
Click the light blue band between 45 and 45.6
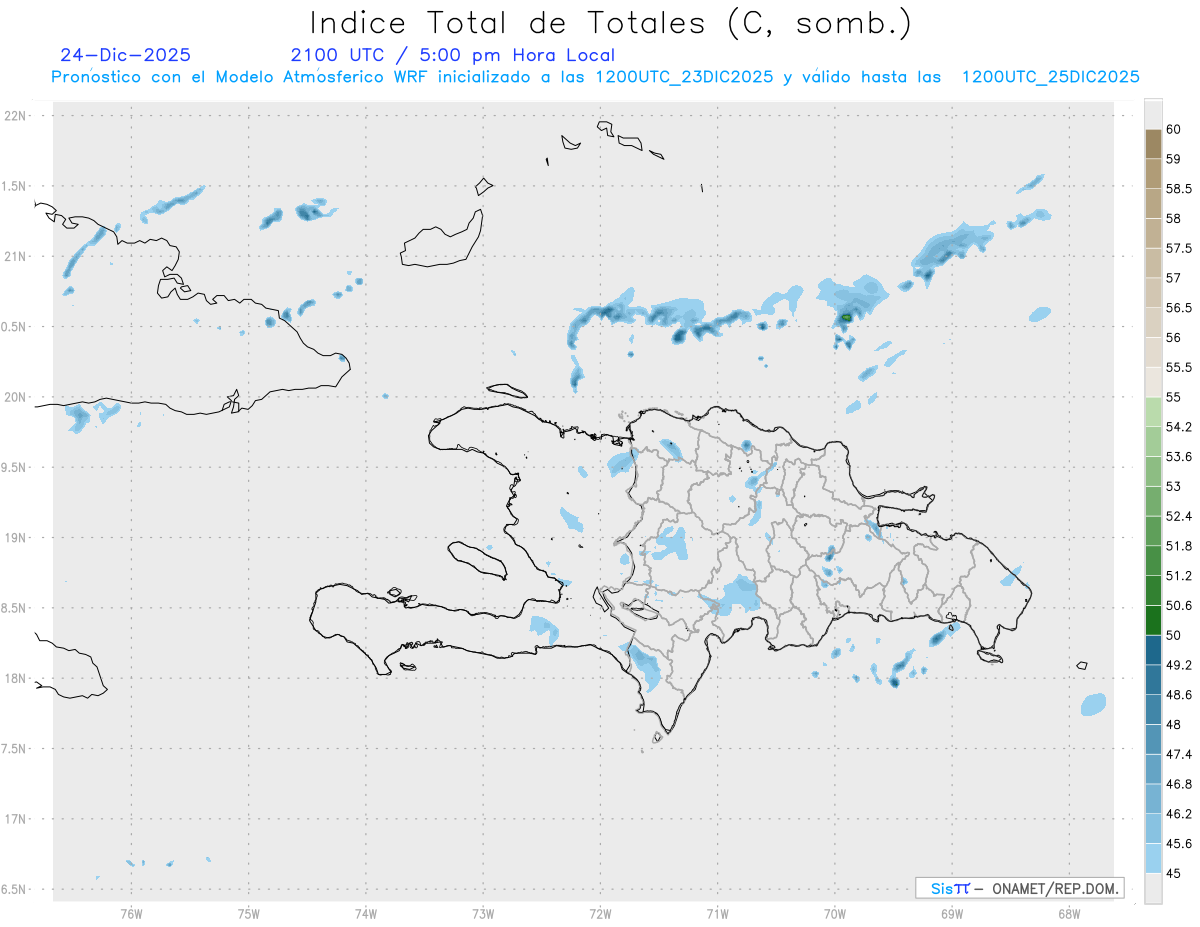(1153, 858)
